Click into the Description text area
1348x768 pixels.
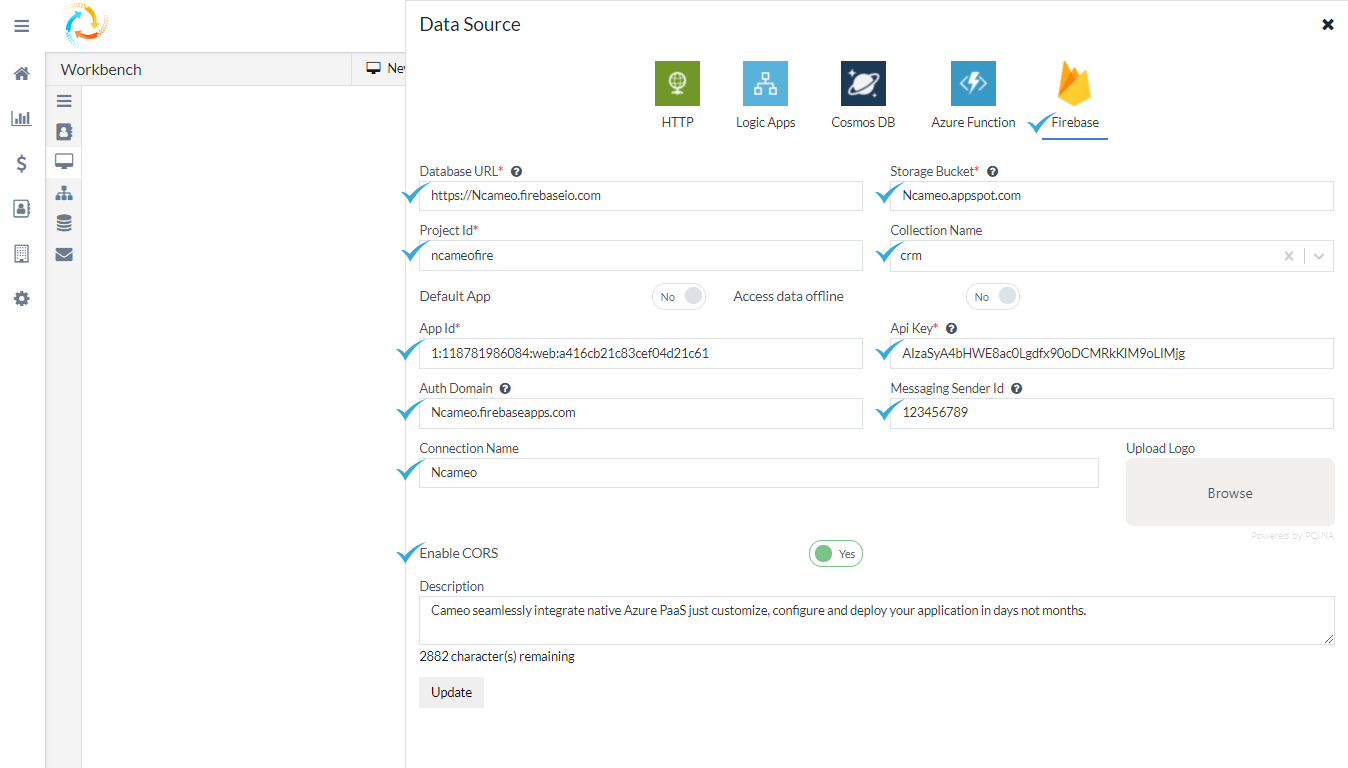tap(877, 620)
